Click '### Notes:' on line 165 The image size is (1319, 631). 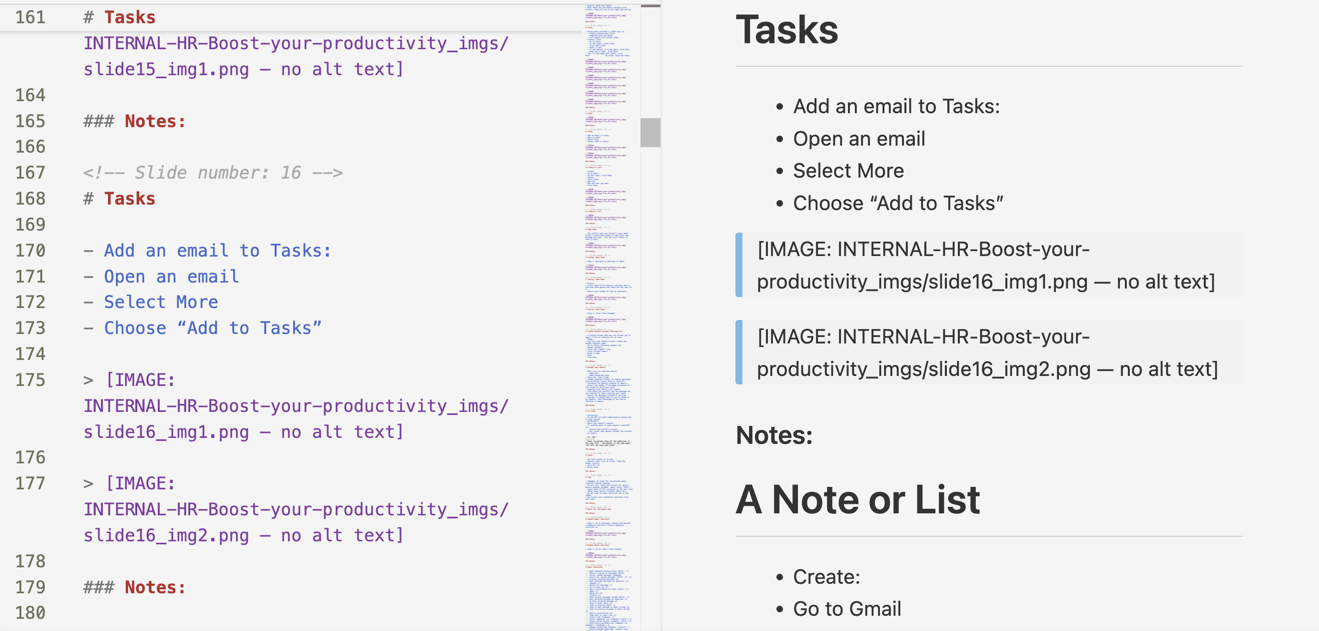click(x=135, y=121)
